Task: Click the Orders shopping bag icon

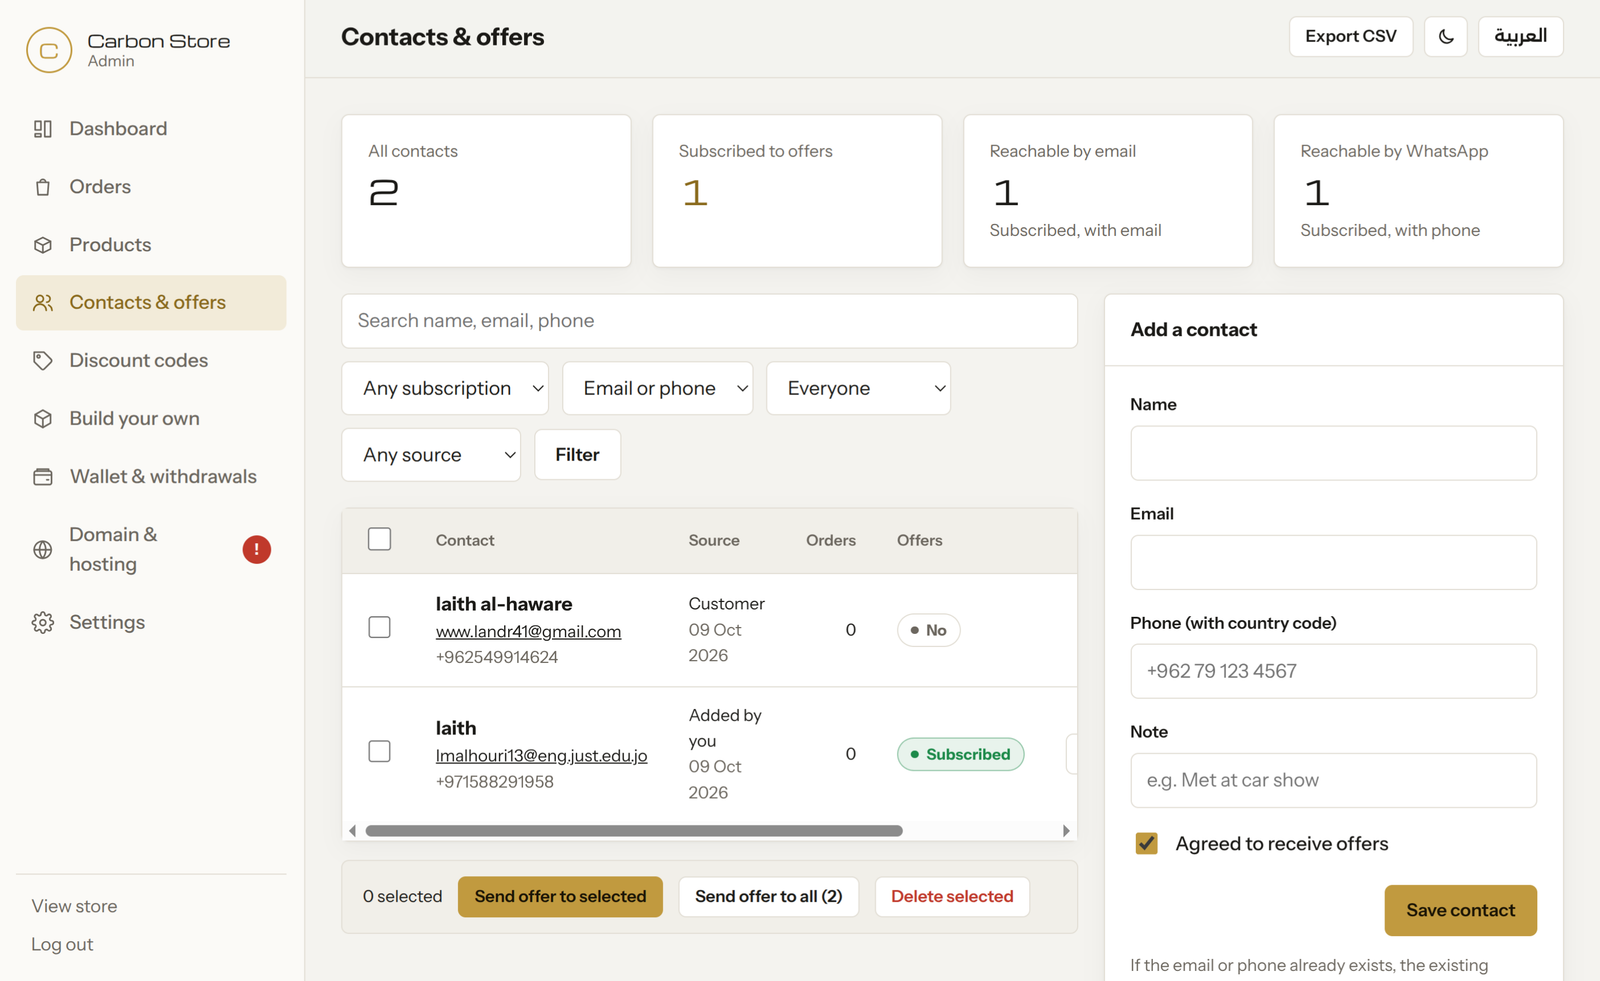Action: coord(43,187)
